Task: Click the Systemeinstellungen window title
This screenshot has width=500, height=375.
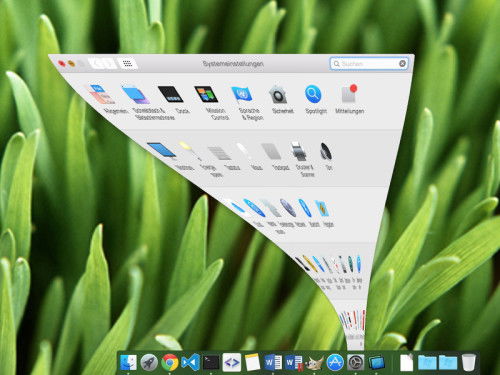Action: 233,63
